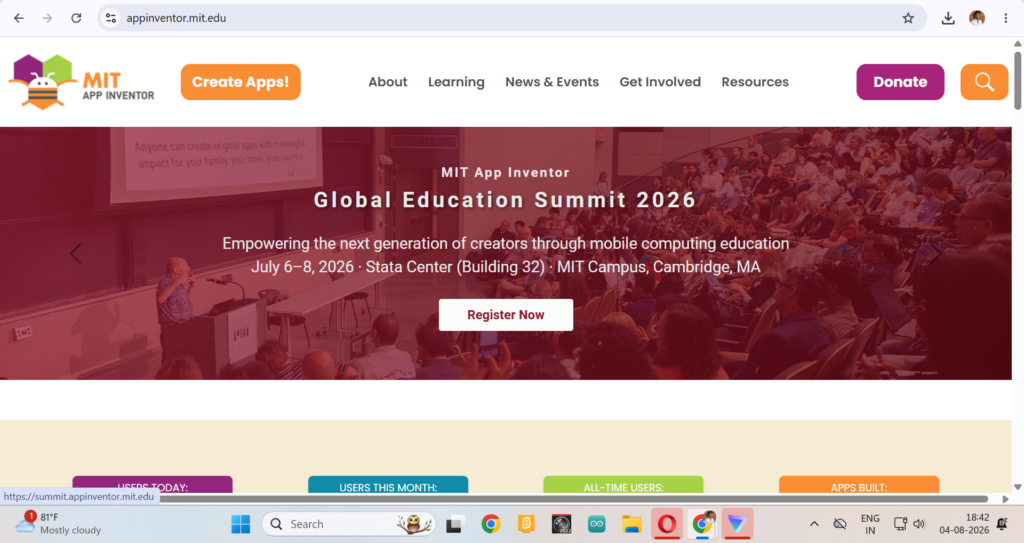
Task: Open the orange site search icon
Action: coord(984,82)
